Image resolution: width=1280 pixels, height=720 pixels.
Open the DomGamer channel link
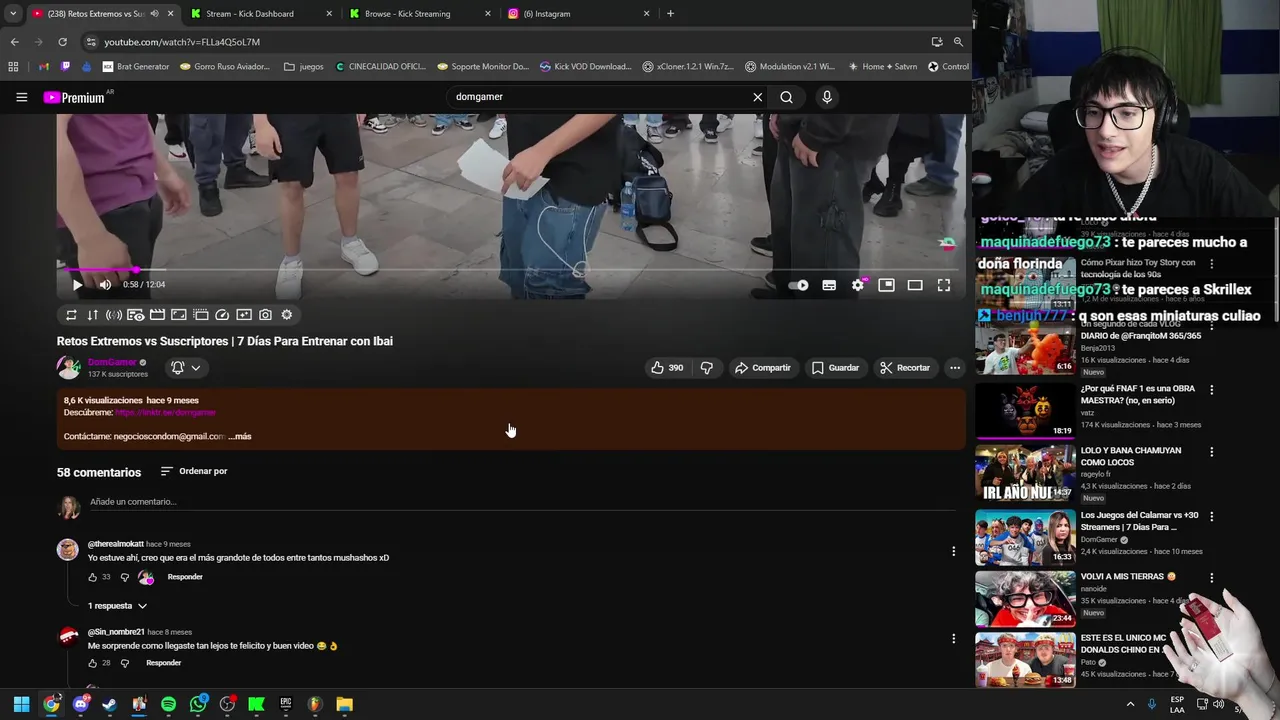pyautogui.click(x=112, y=362)
